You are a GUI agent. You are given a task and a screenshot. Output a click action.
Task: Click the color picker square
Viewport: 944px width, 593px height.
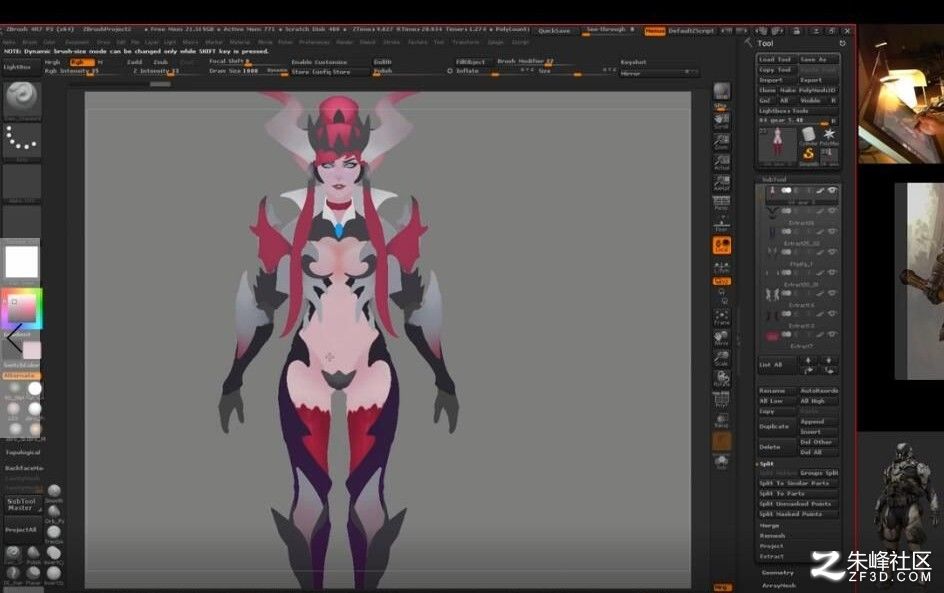[x=22, y=308]
